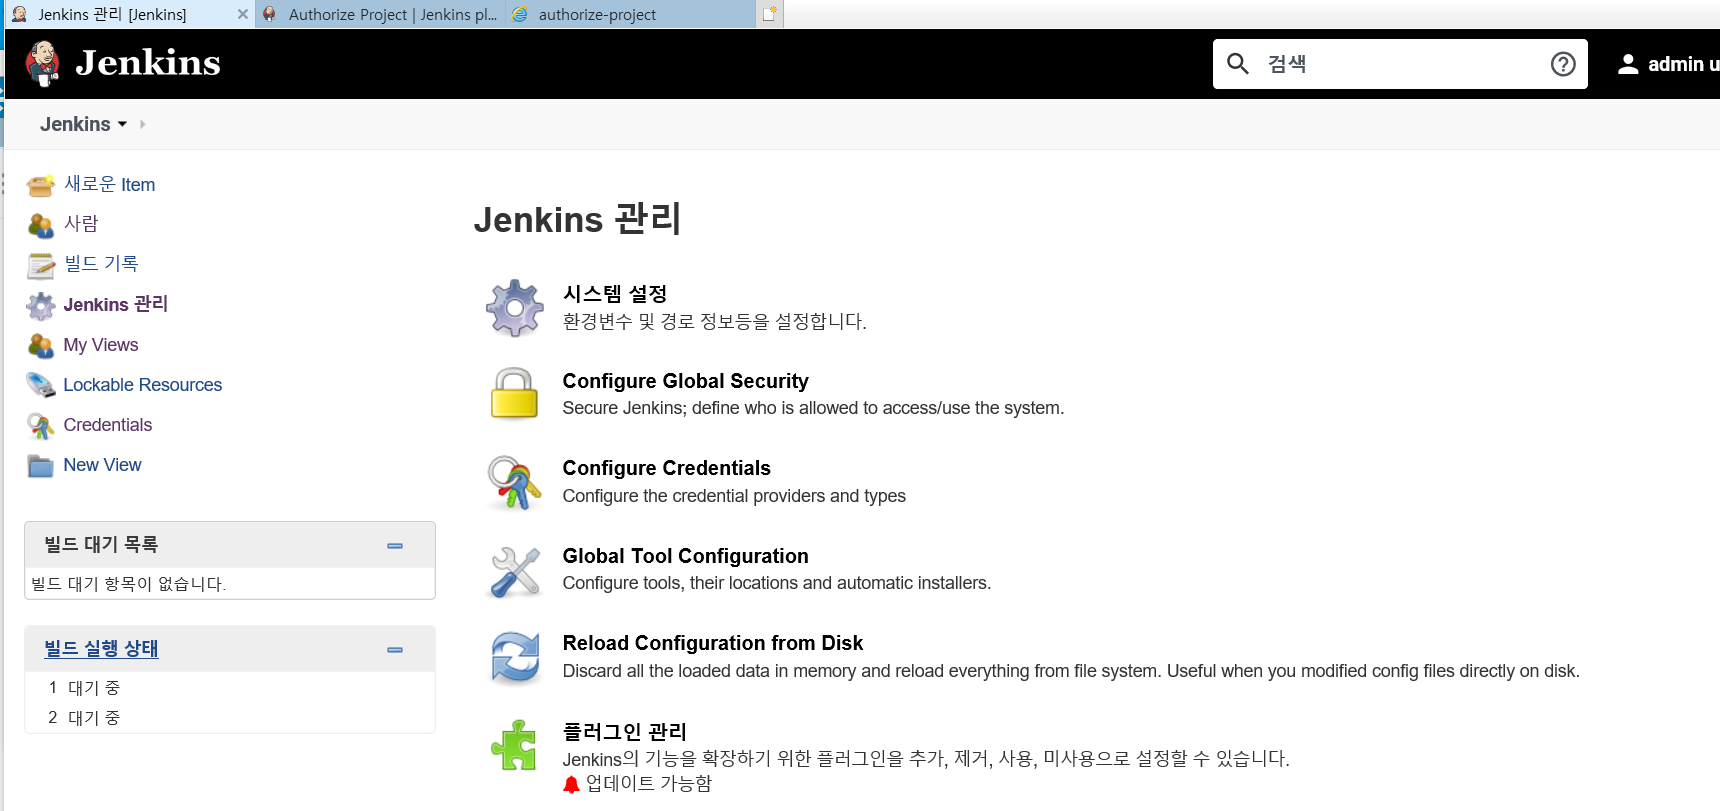
Task: Expand the Jenkins breadcrumb dropdown arrow
Action: [x=122, y=124]
